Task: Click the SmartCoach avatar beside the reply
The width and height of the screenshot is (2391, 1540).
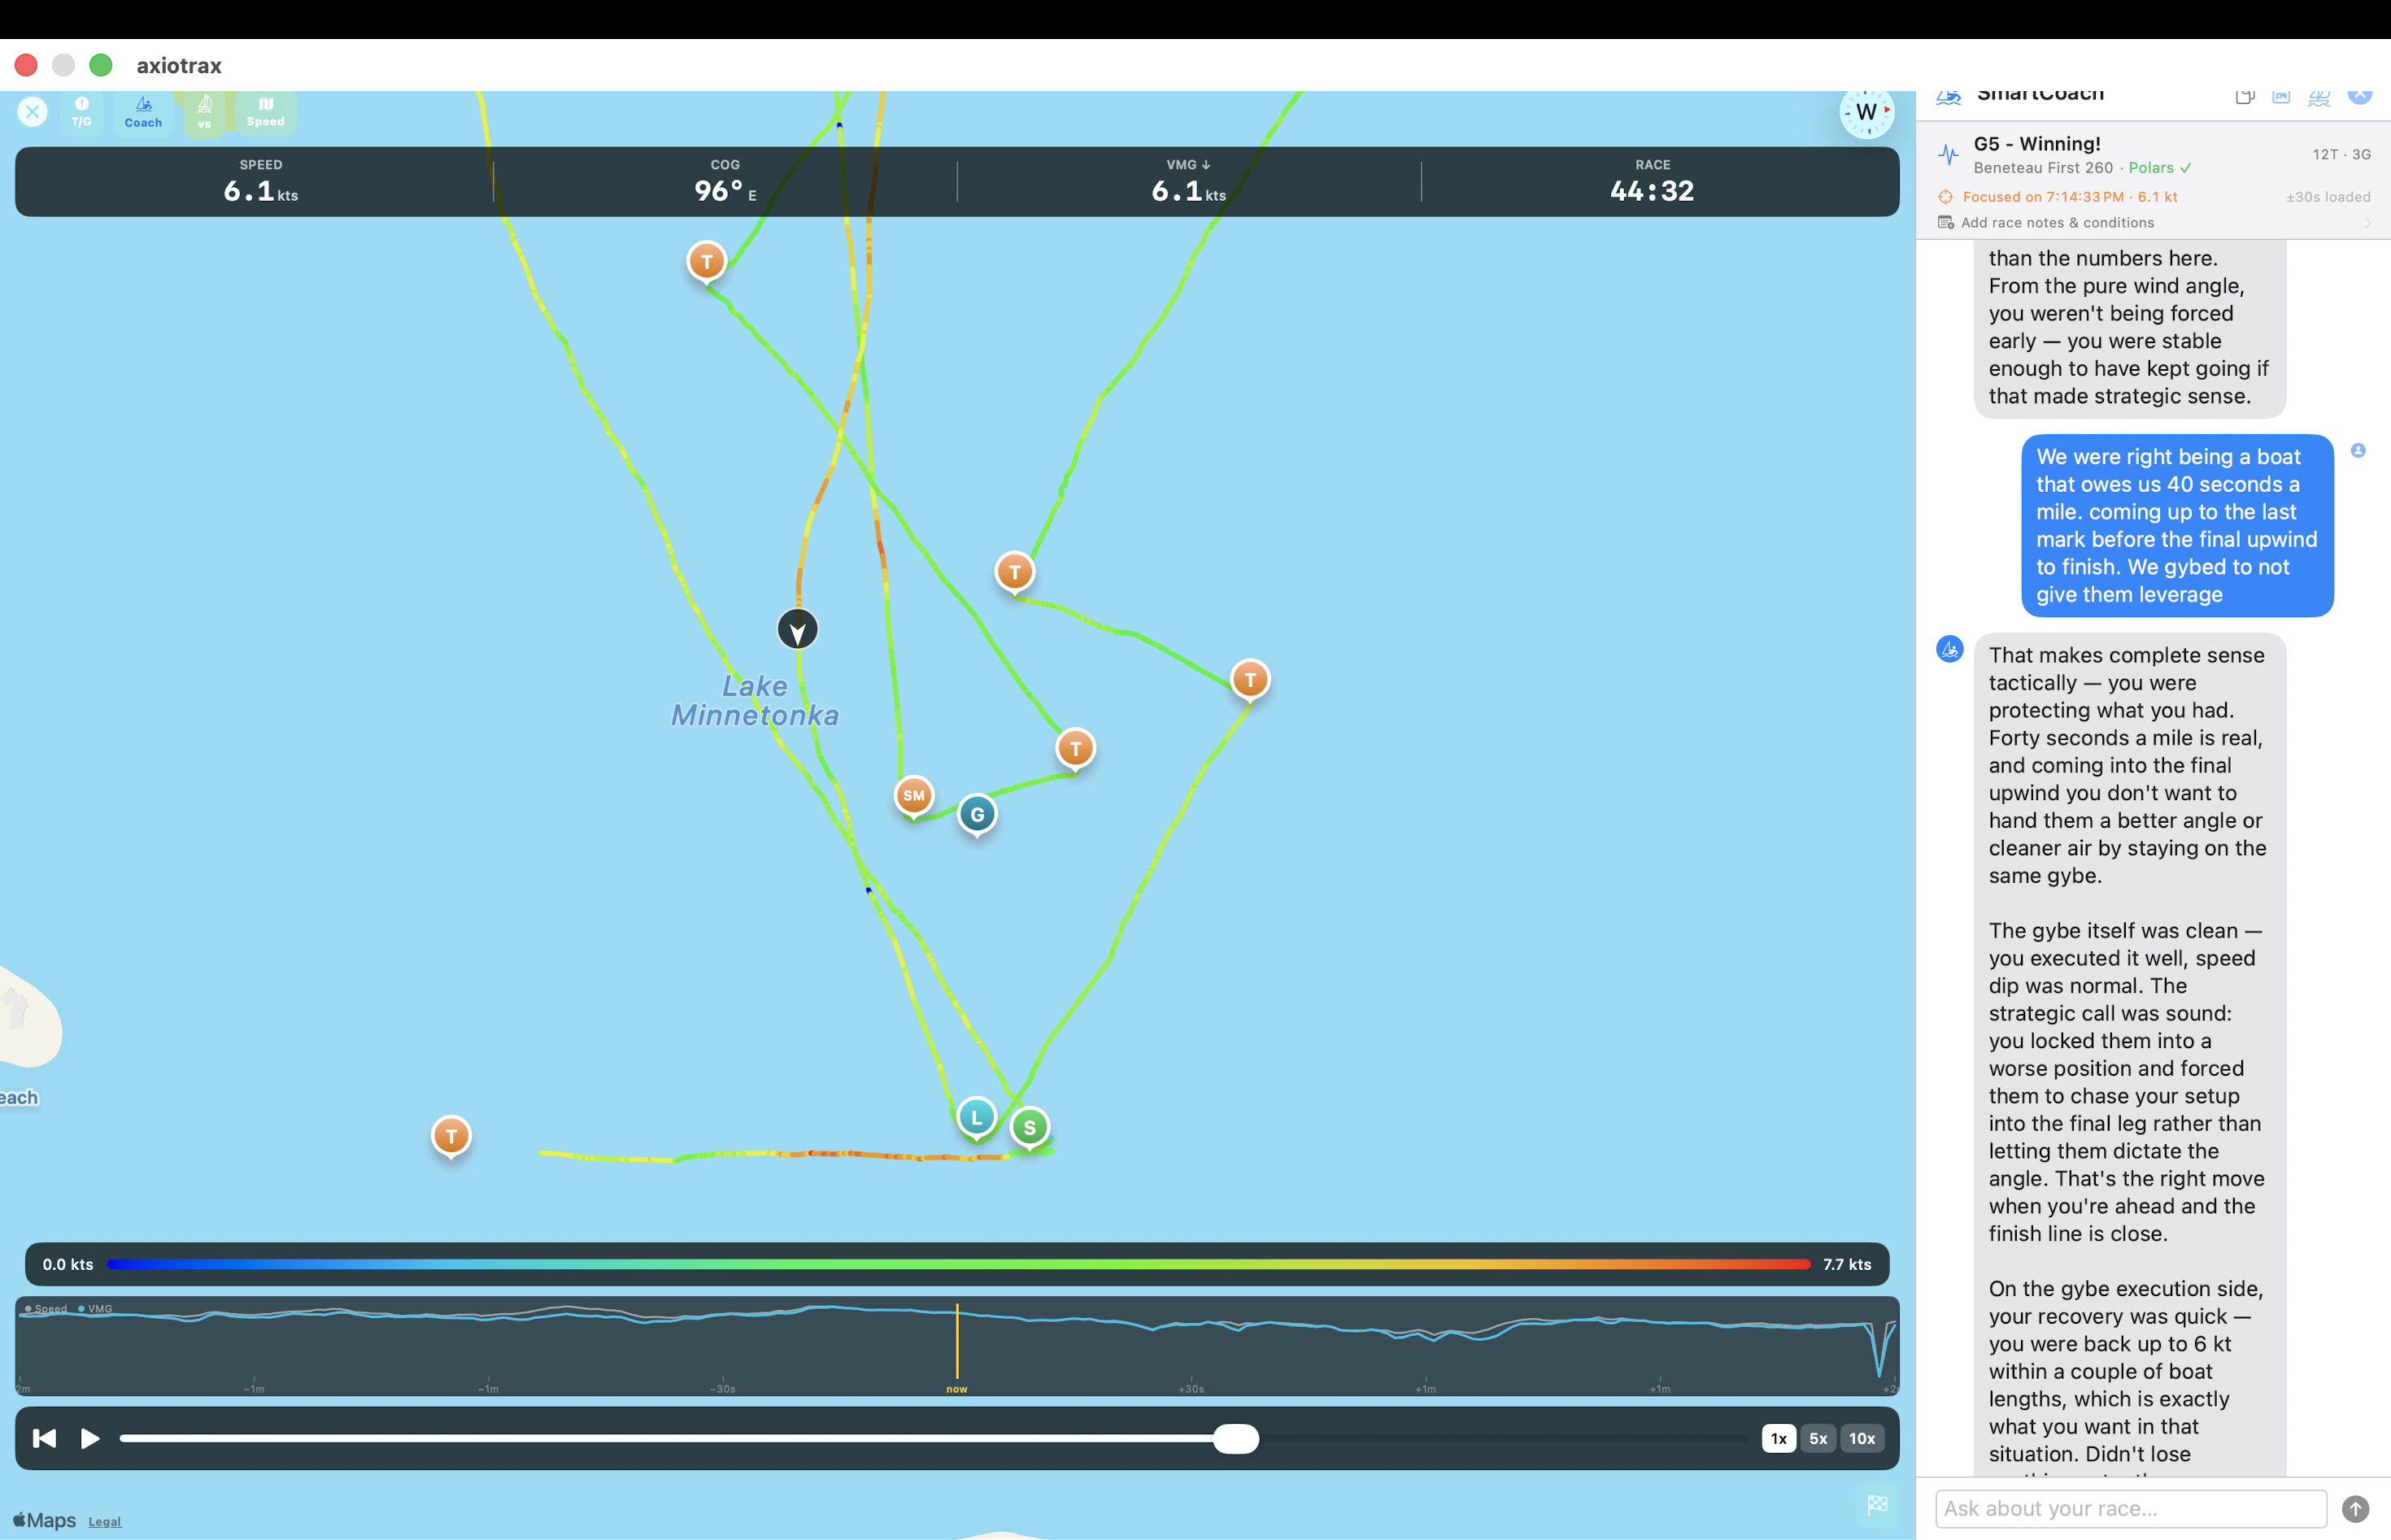Action: [1949, 649]
